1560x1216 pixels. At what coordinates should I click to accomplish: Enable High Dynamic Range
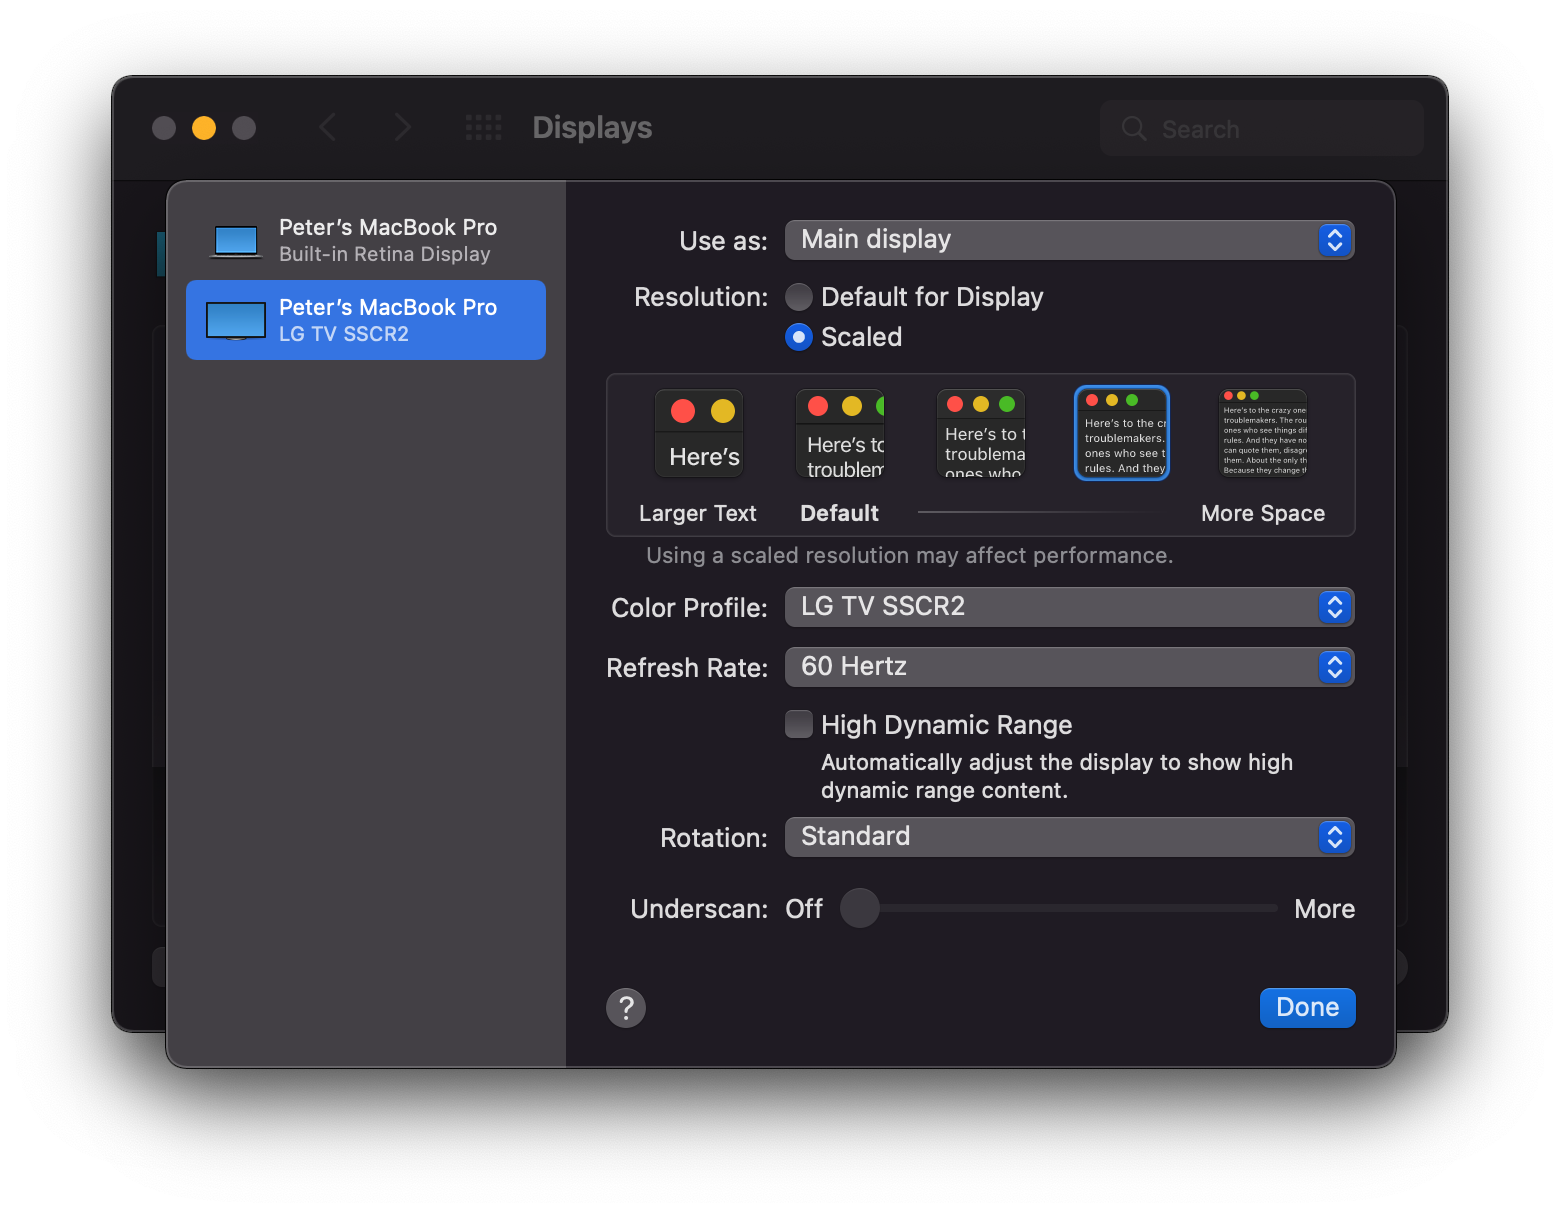pyautogui.click(x=799, y=723)
